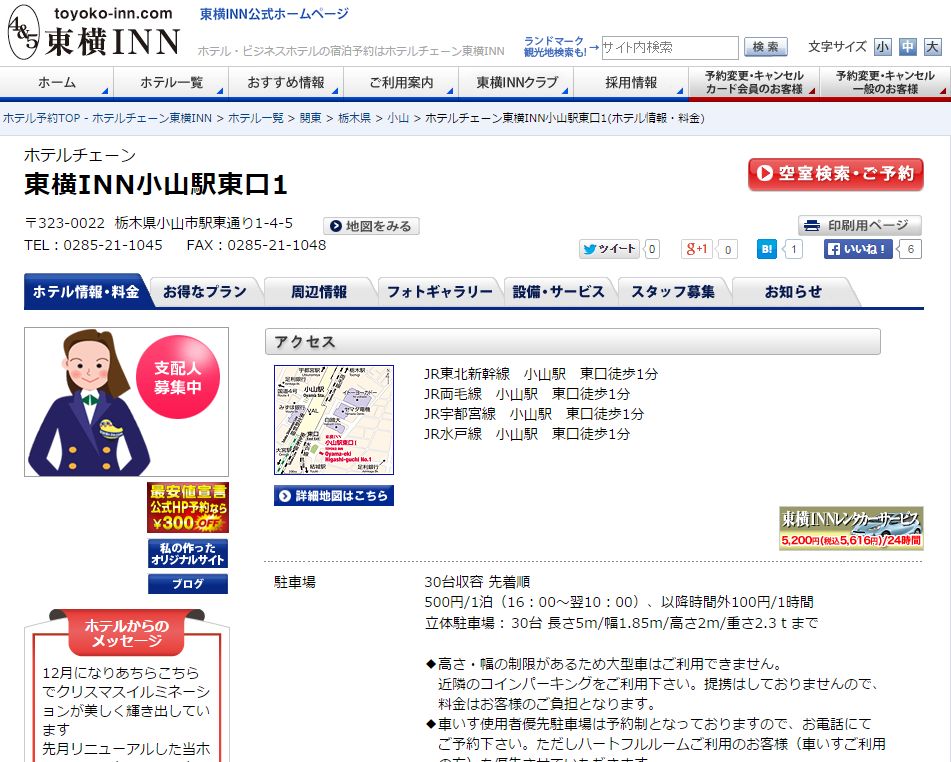This screenshot has width=951, height=762.
Task: Open the 東横INNクラブ menu
Action: pyautogui.click(x=516, y=83)
